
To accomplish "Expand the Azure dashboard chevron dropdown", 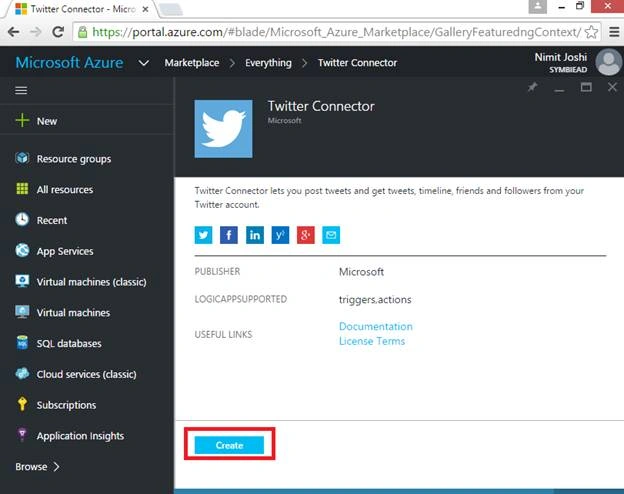I will (x=144, y=63).
